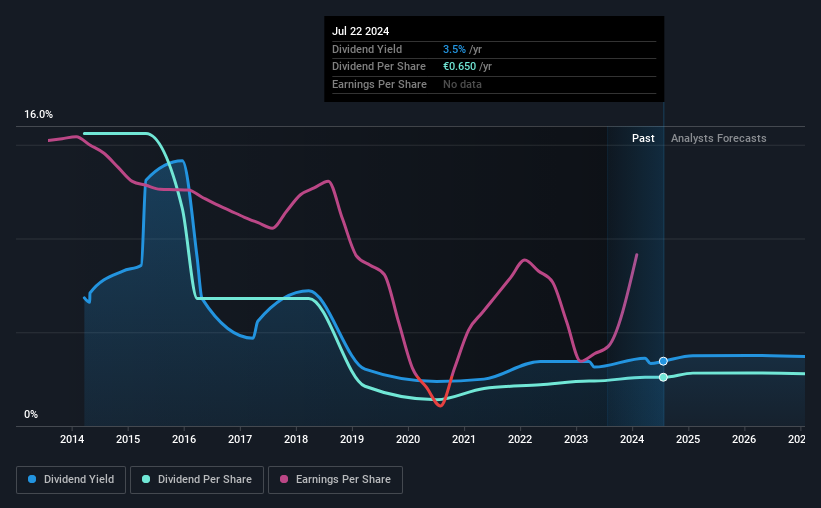Click the pink dot in Earnings Per Share legend
The height and width of the screenshot is (508, 821).
284,479
